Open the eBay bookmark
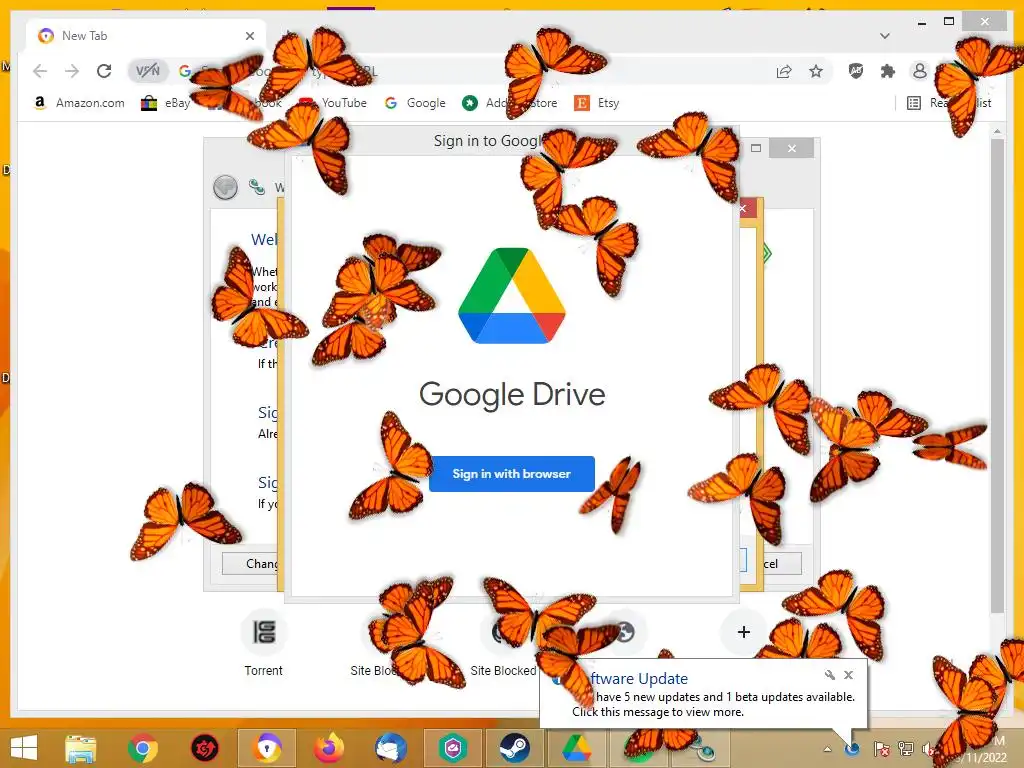 click(166, 103)
